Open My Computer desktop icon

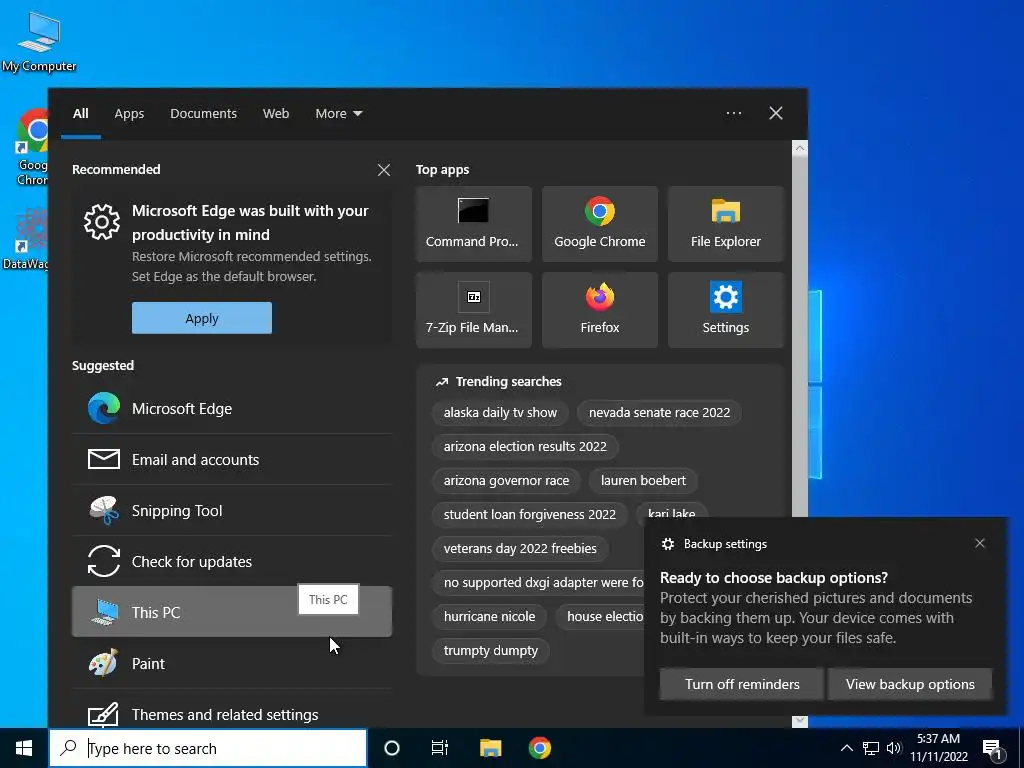point(39,40)
